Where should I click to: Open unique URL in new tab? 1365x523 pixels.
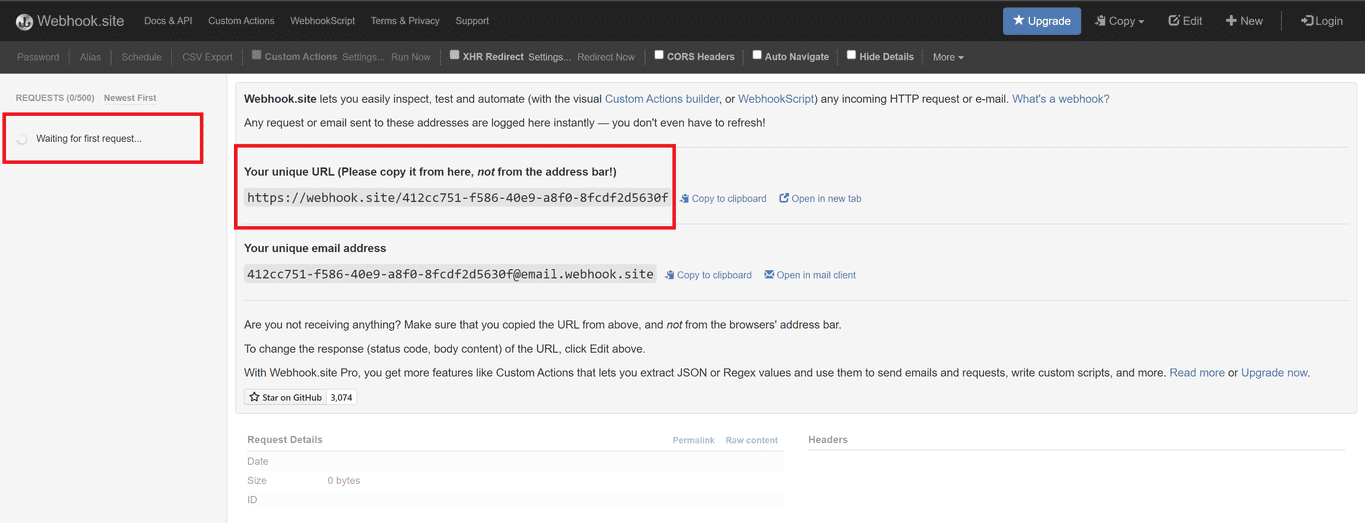pyautogui.click(x=820, y=199)
